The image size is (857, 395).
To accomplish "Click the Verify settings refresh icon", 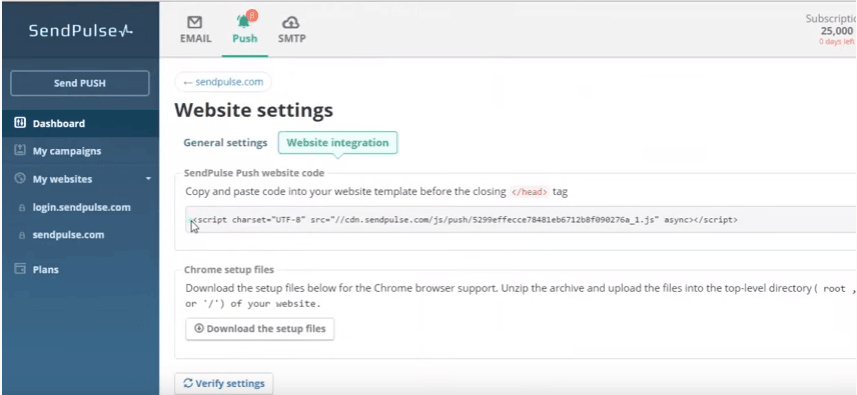I will coord(188,383).
